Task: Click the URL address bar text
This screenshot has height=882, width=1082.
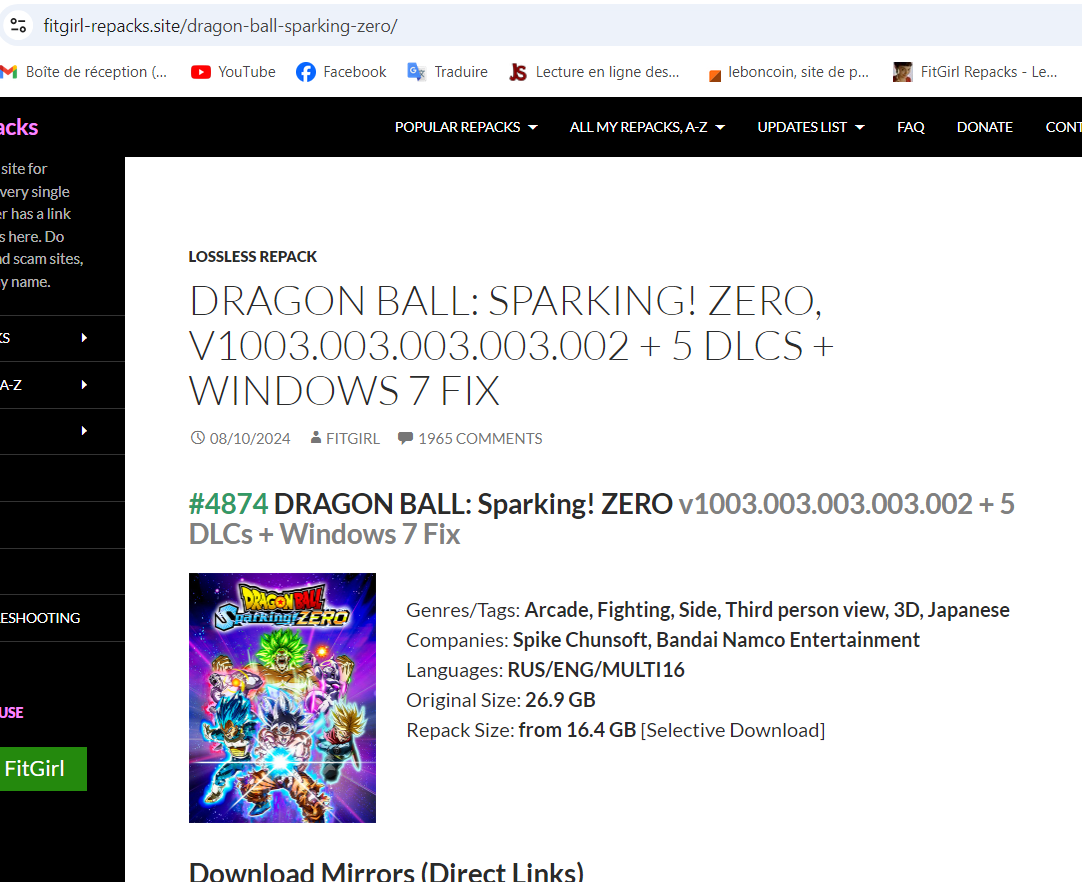Action: pyautogui.click(x=220, y=26)
